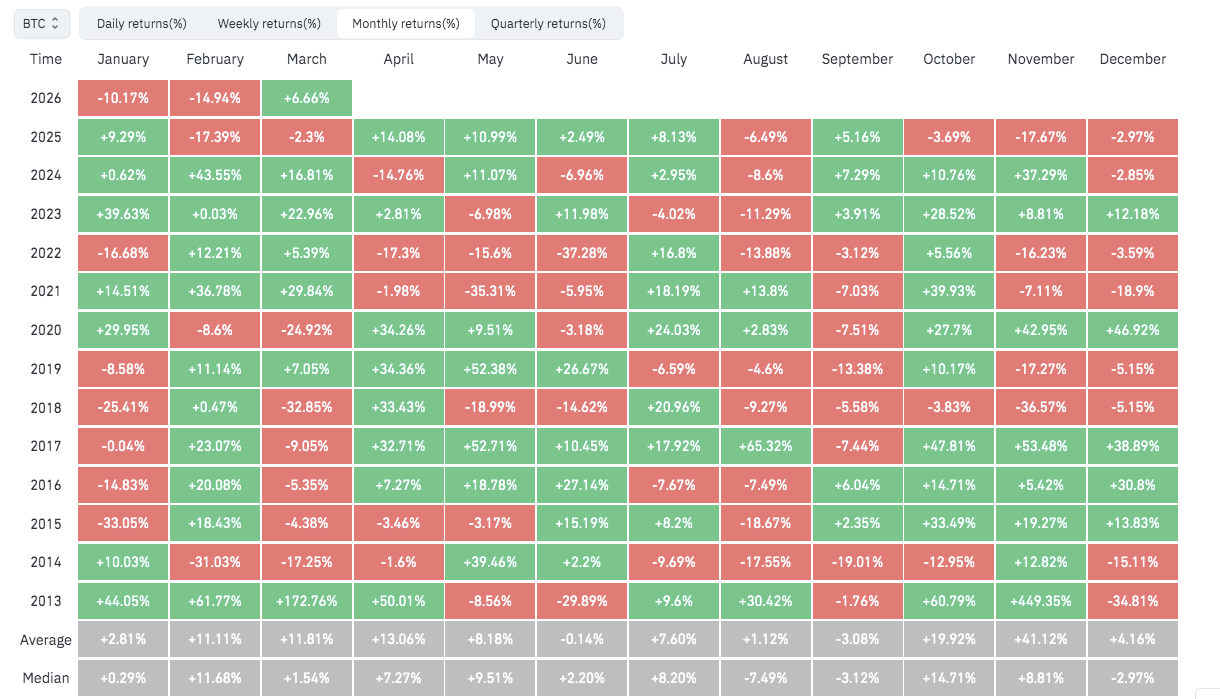The image size is (1220, 699).
Task: Click the green March 2026 +6.66% cell
Action: point(307,98)
